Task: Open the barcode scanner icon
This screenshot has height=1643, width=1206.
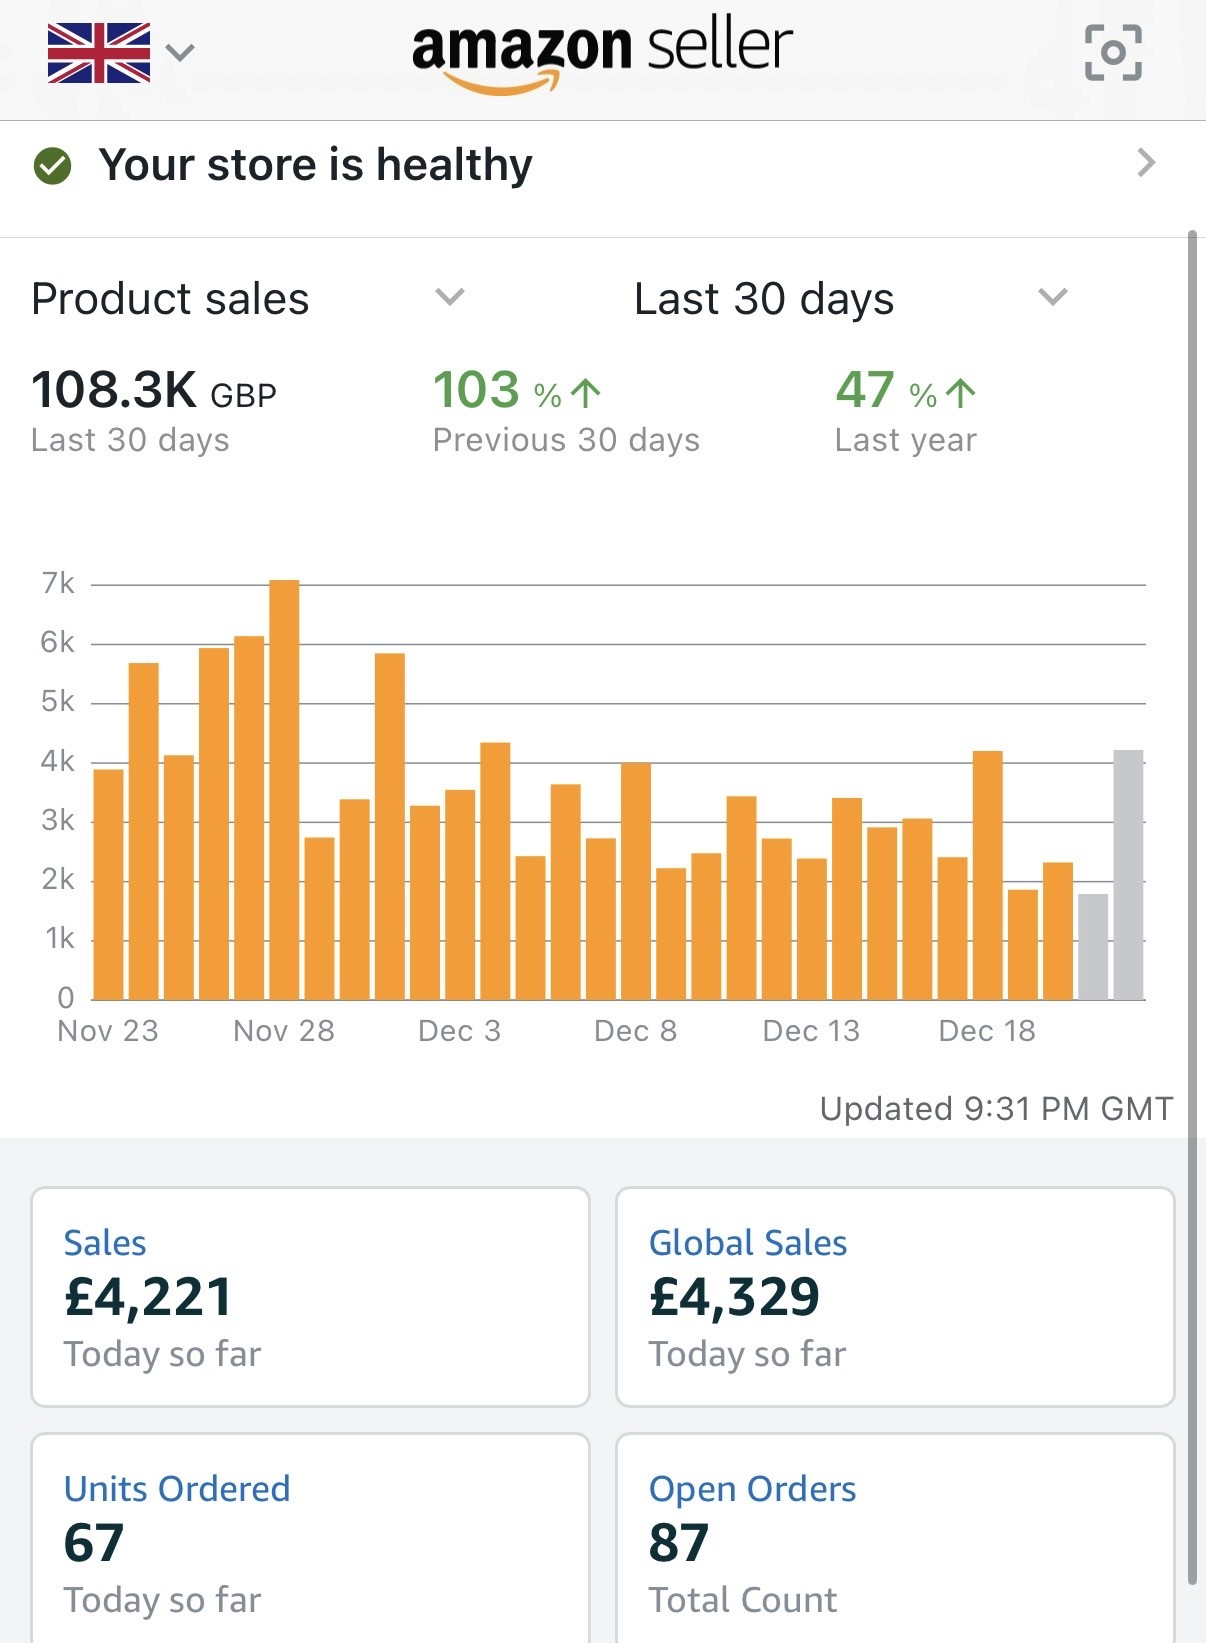Action: click(1114, 52)
